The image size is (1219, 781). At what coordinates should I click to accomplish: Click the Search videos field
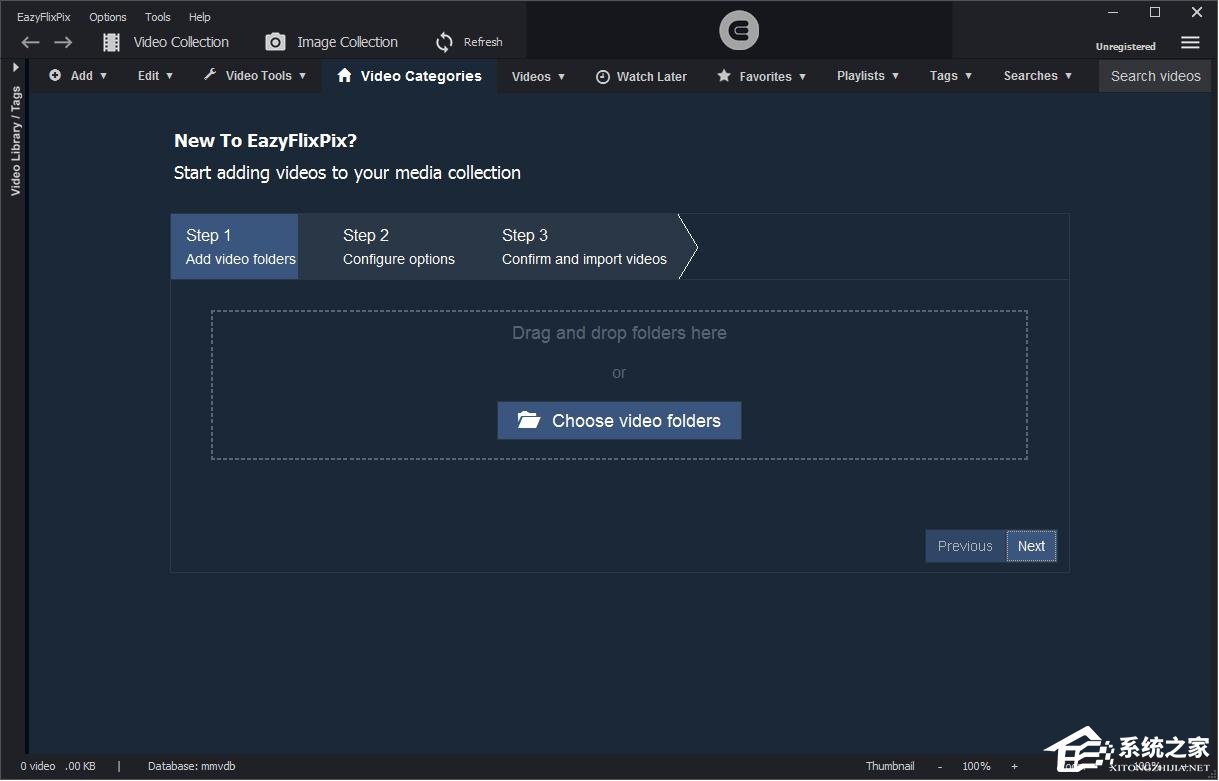(1155, 76)
